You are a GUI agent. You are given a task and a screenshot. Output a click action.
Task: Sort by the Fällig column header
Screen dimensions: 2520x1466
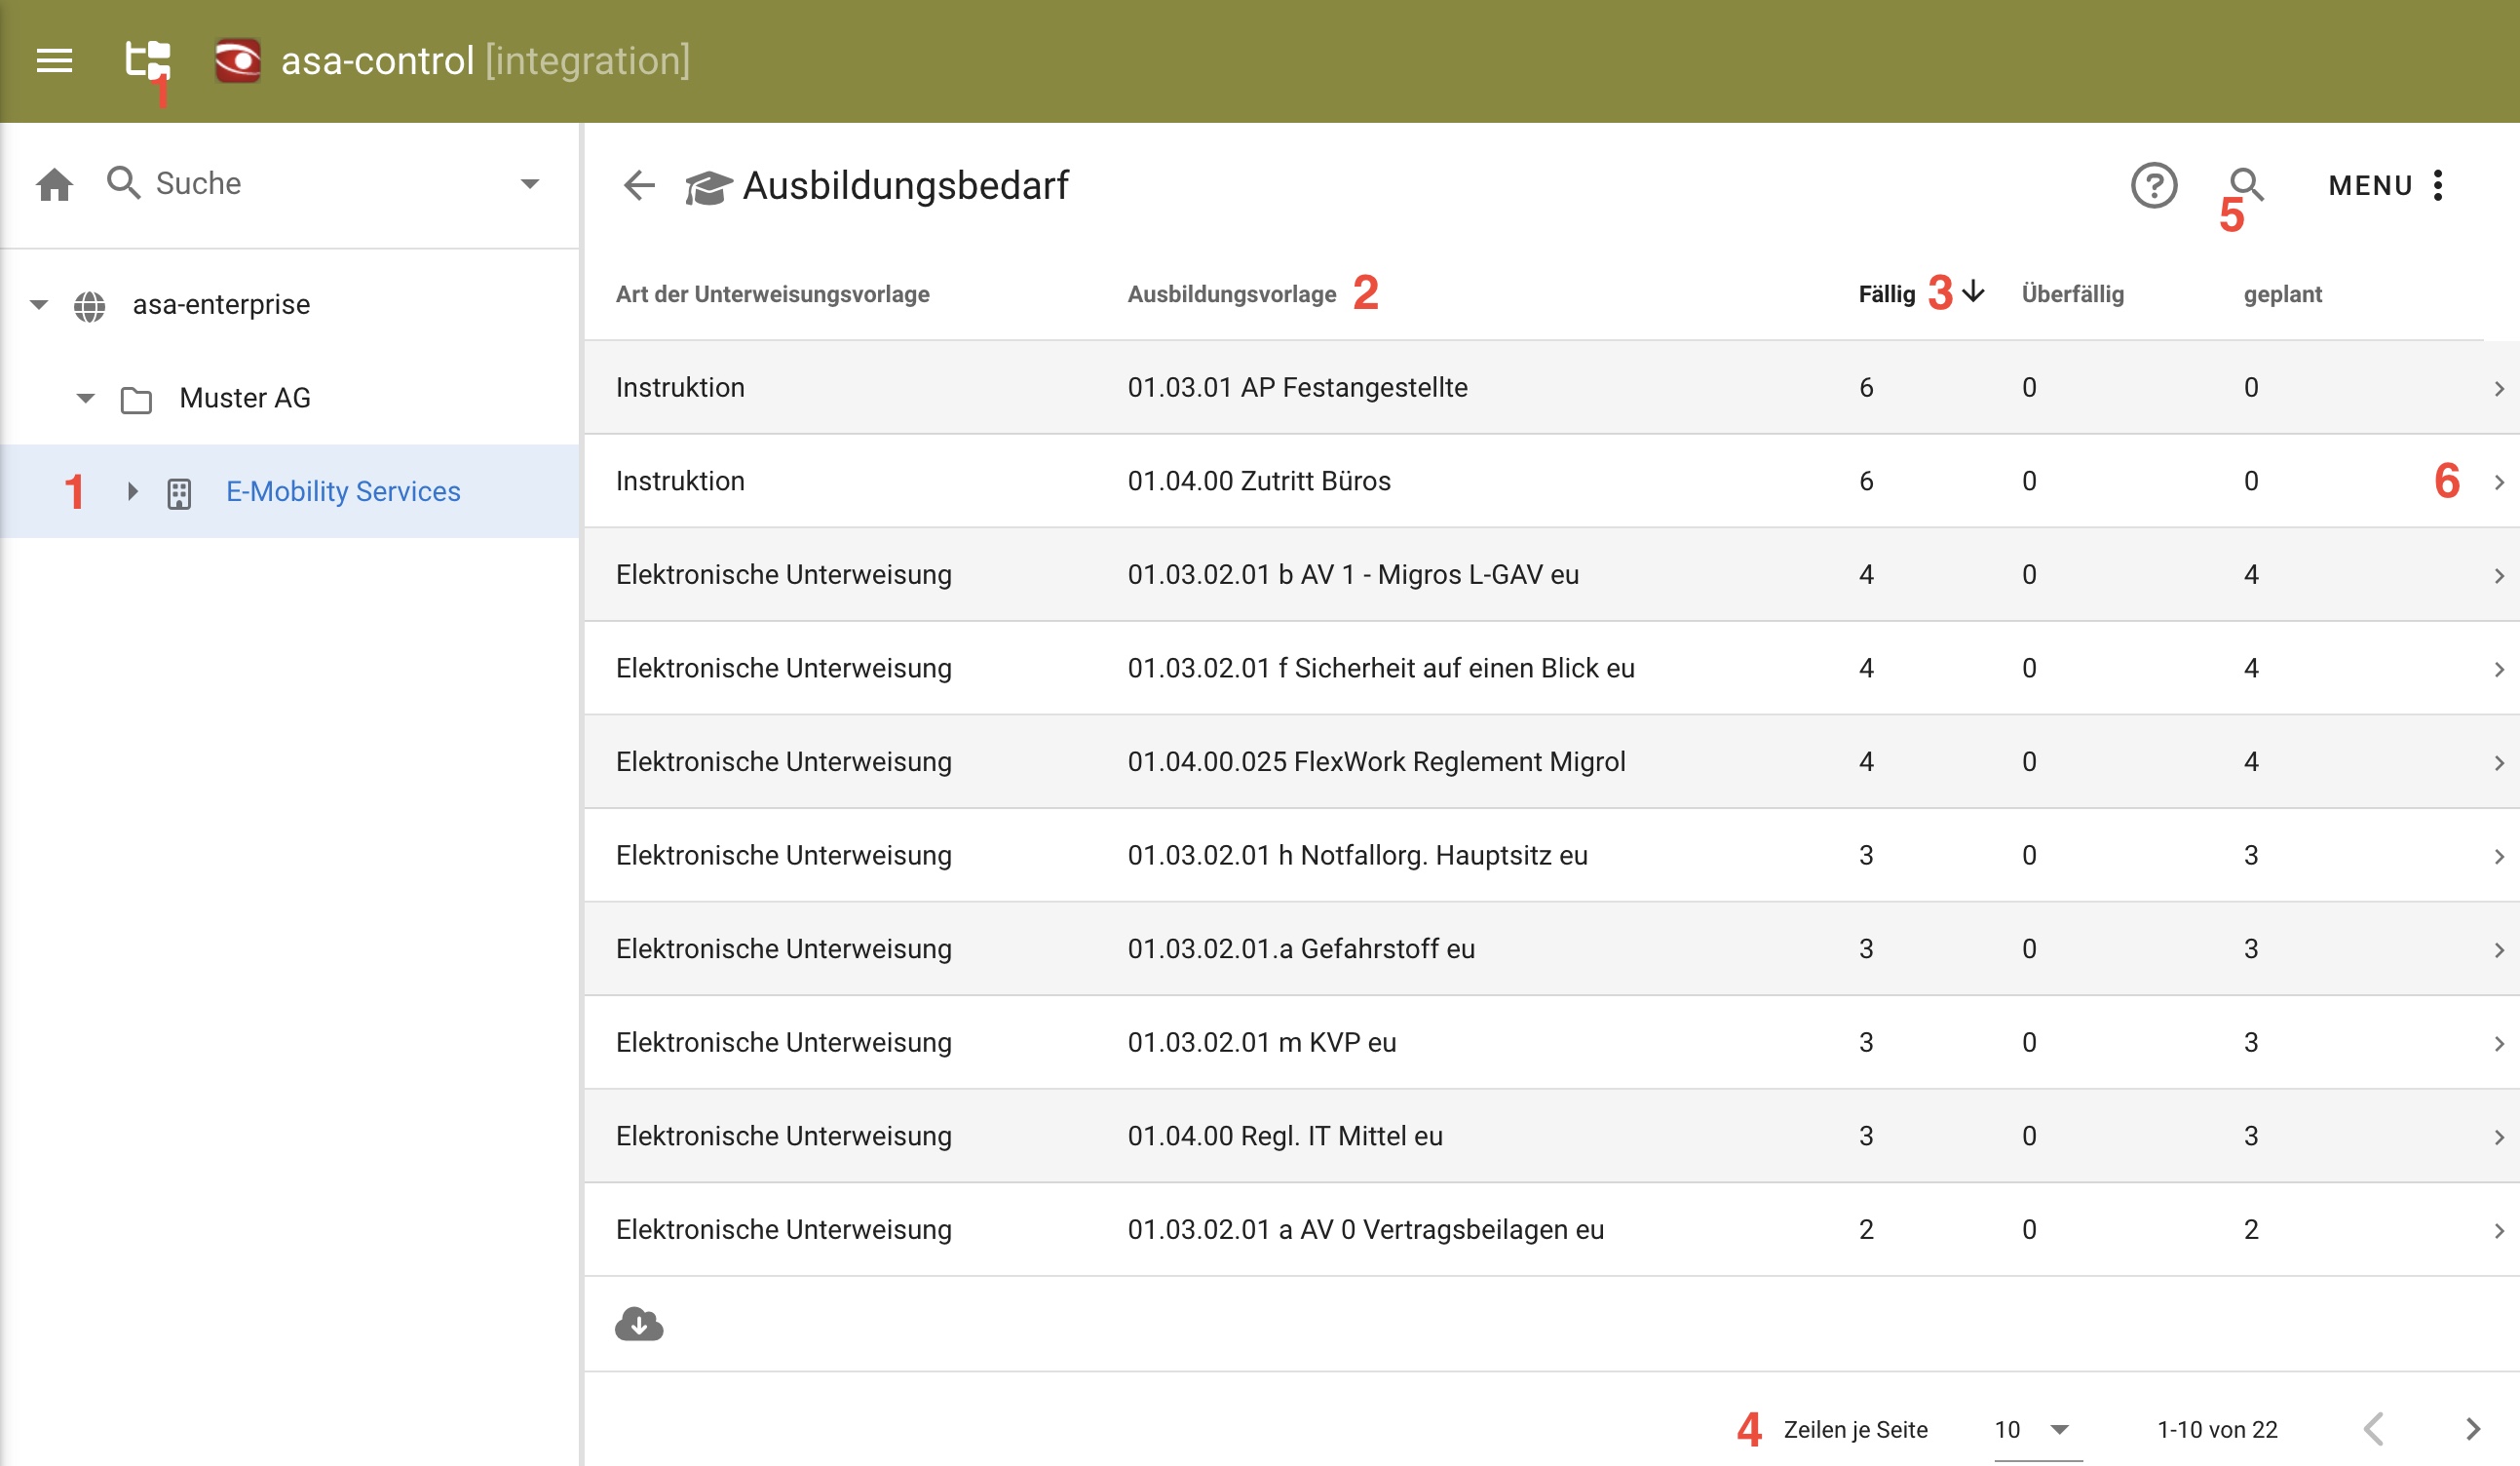1886,294
